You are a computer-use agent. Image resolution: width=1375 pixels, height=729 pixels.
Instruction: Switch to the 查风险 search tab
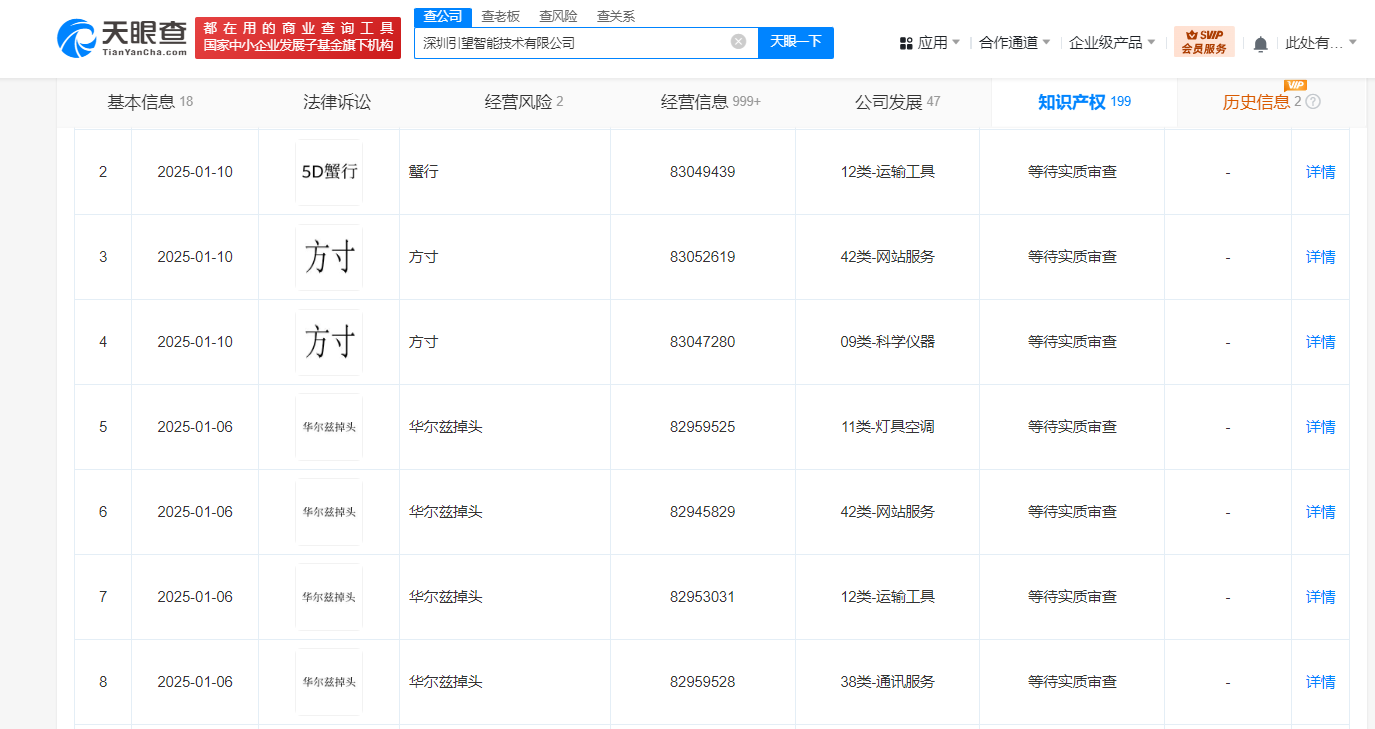tap(558, 16)
